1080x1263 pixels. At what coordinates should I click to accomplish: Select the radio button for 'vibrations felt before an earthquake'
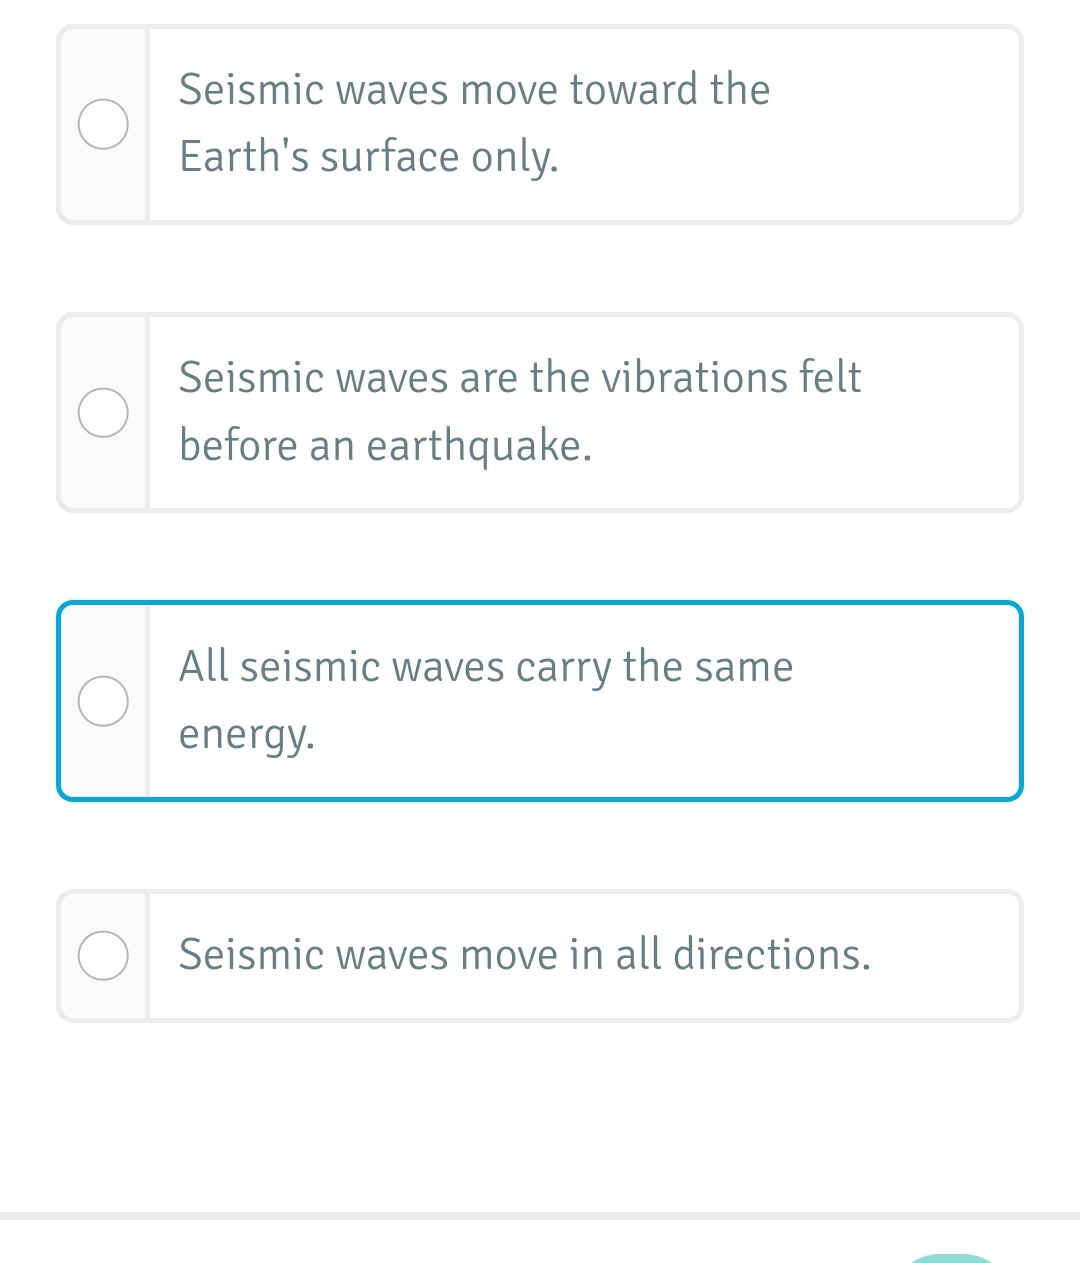click(x=103, y=412)
